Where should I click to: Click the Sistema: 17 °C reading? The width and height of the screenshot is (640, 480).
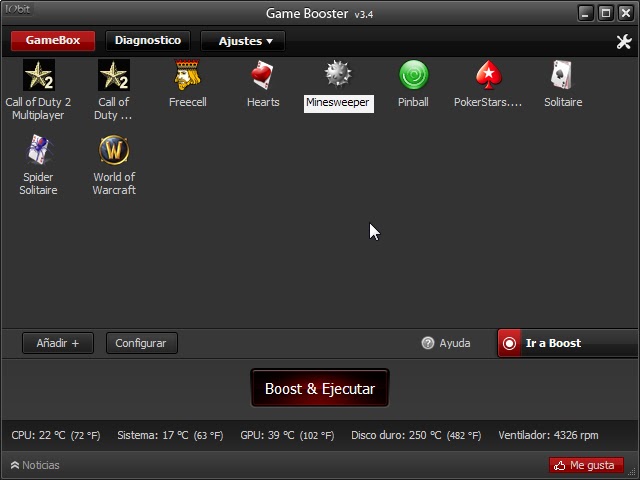click(x=170, y=436)
